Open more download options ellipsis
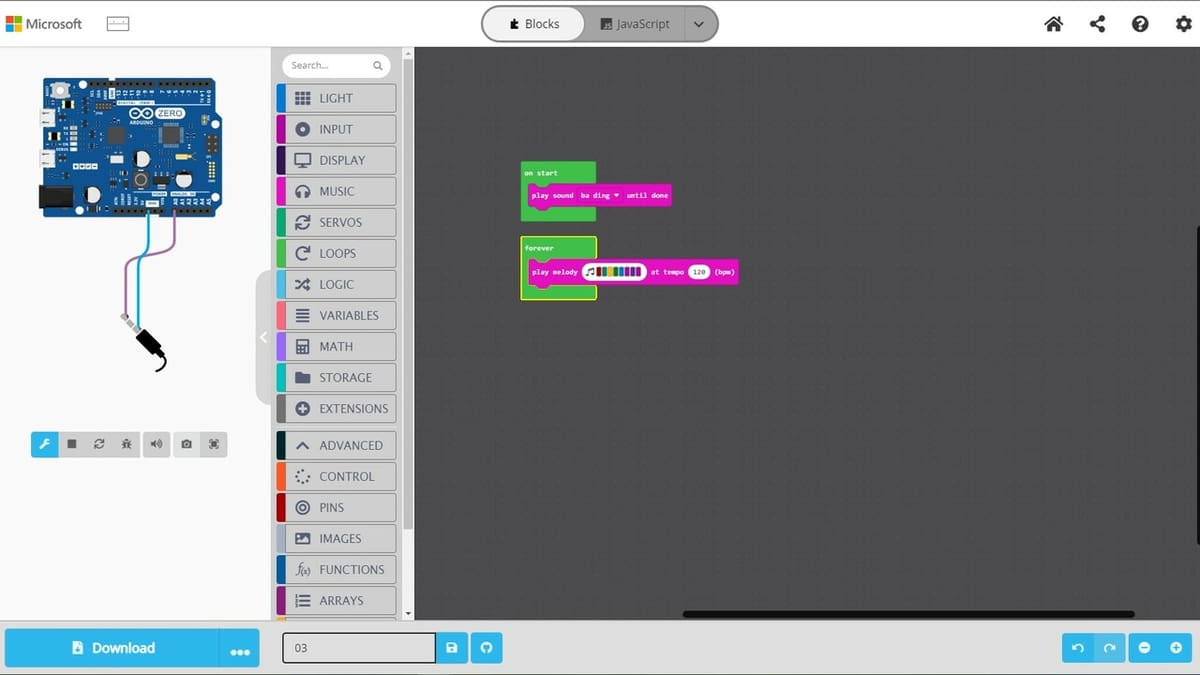The height and width of the screenshot is (675, 1200). pos(240,648)
